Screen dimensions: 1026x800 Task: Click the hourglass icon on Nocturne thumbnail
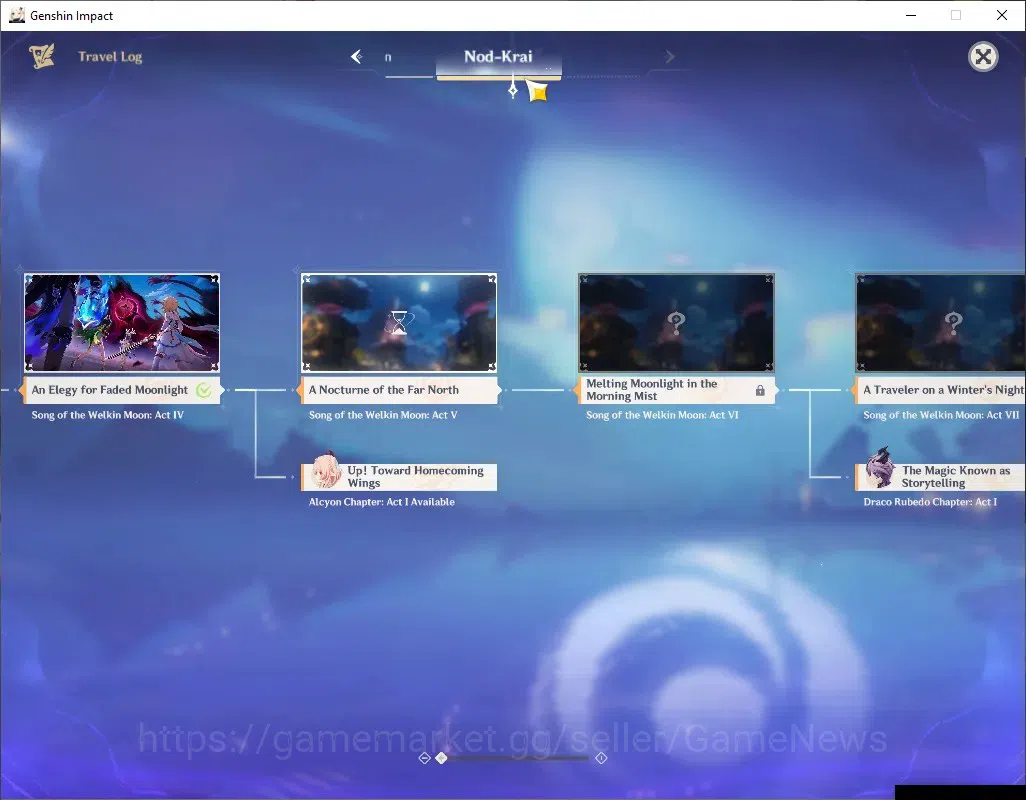398,322
